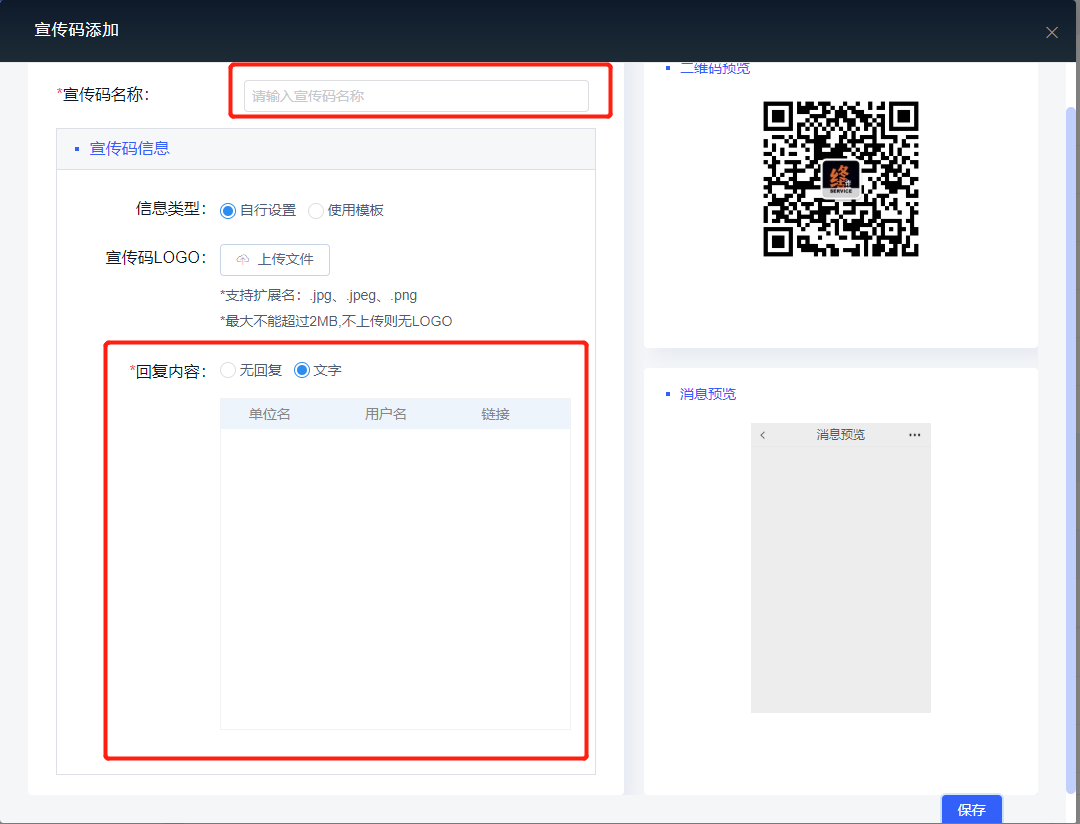Screen dimensions: 1080x824
Task: Choose 文字 for reply content
Action: coord(318,371)
